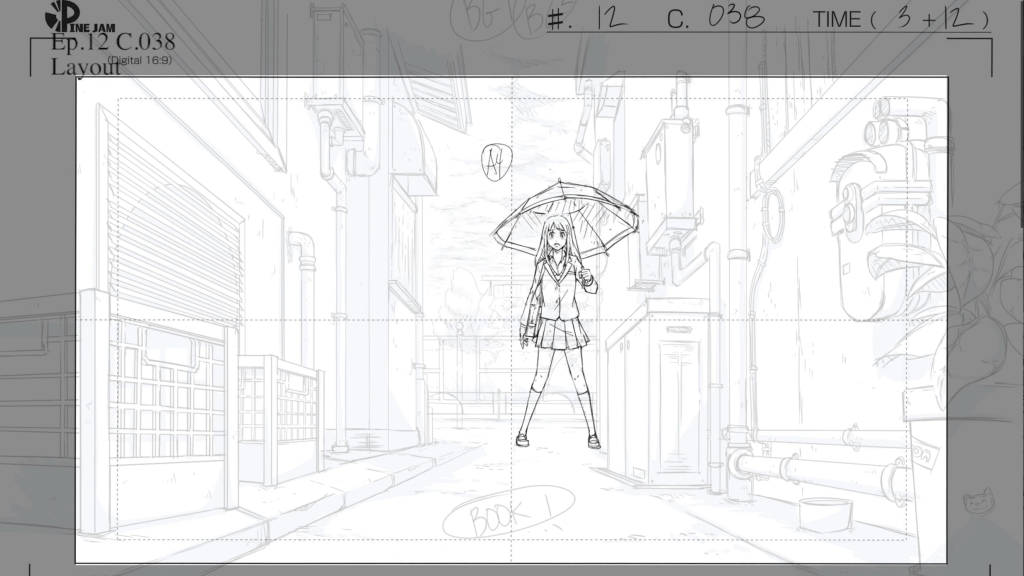Click the circled A1 cel label
1024x576 pixels.
pyautogui.click(x=493, y=159)
